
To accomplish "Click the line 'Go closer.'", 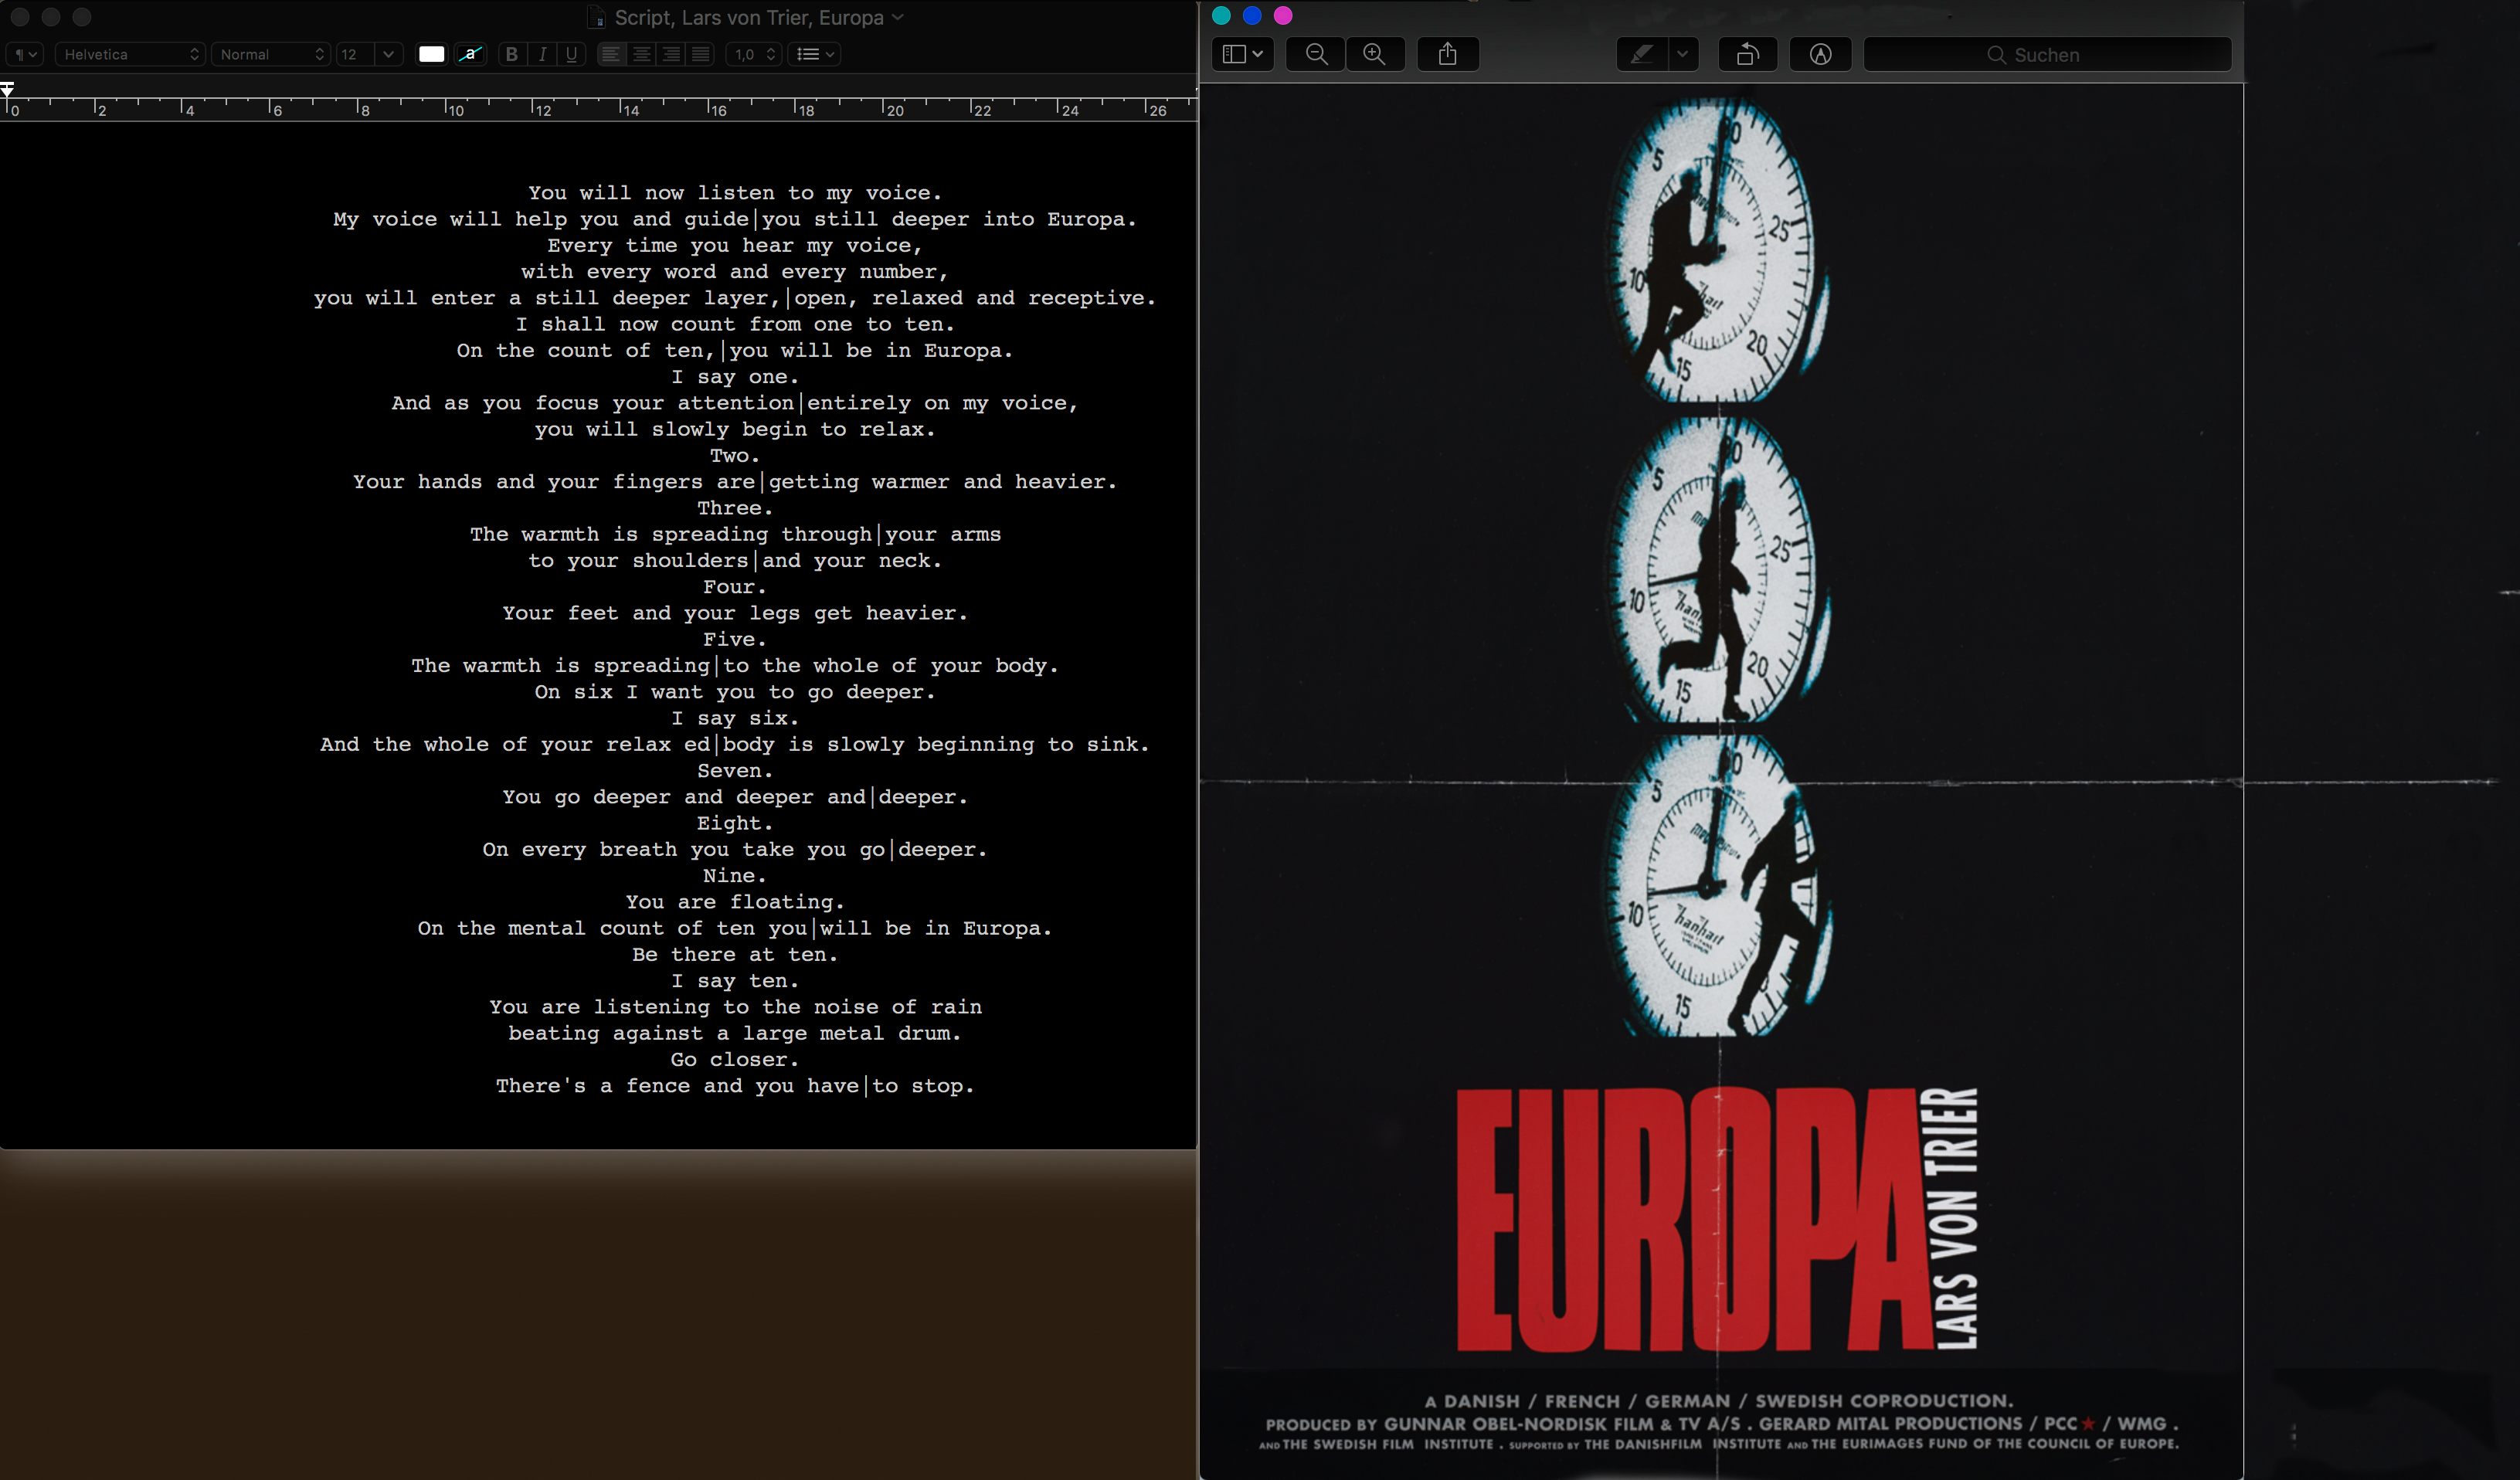I will 735,1060.
